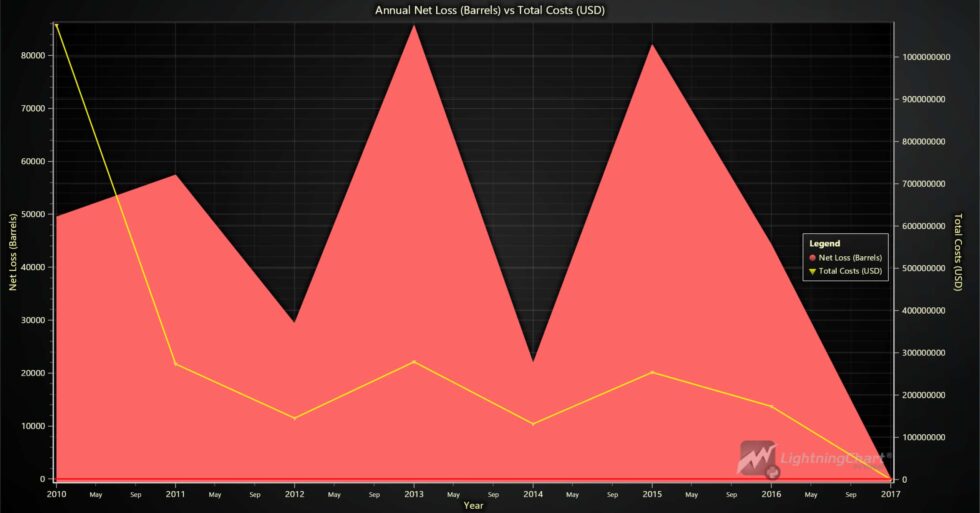Screen dimensions: 980x513
Task: Click the 2012 x-axis label
Action: pos(294,494)
